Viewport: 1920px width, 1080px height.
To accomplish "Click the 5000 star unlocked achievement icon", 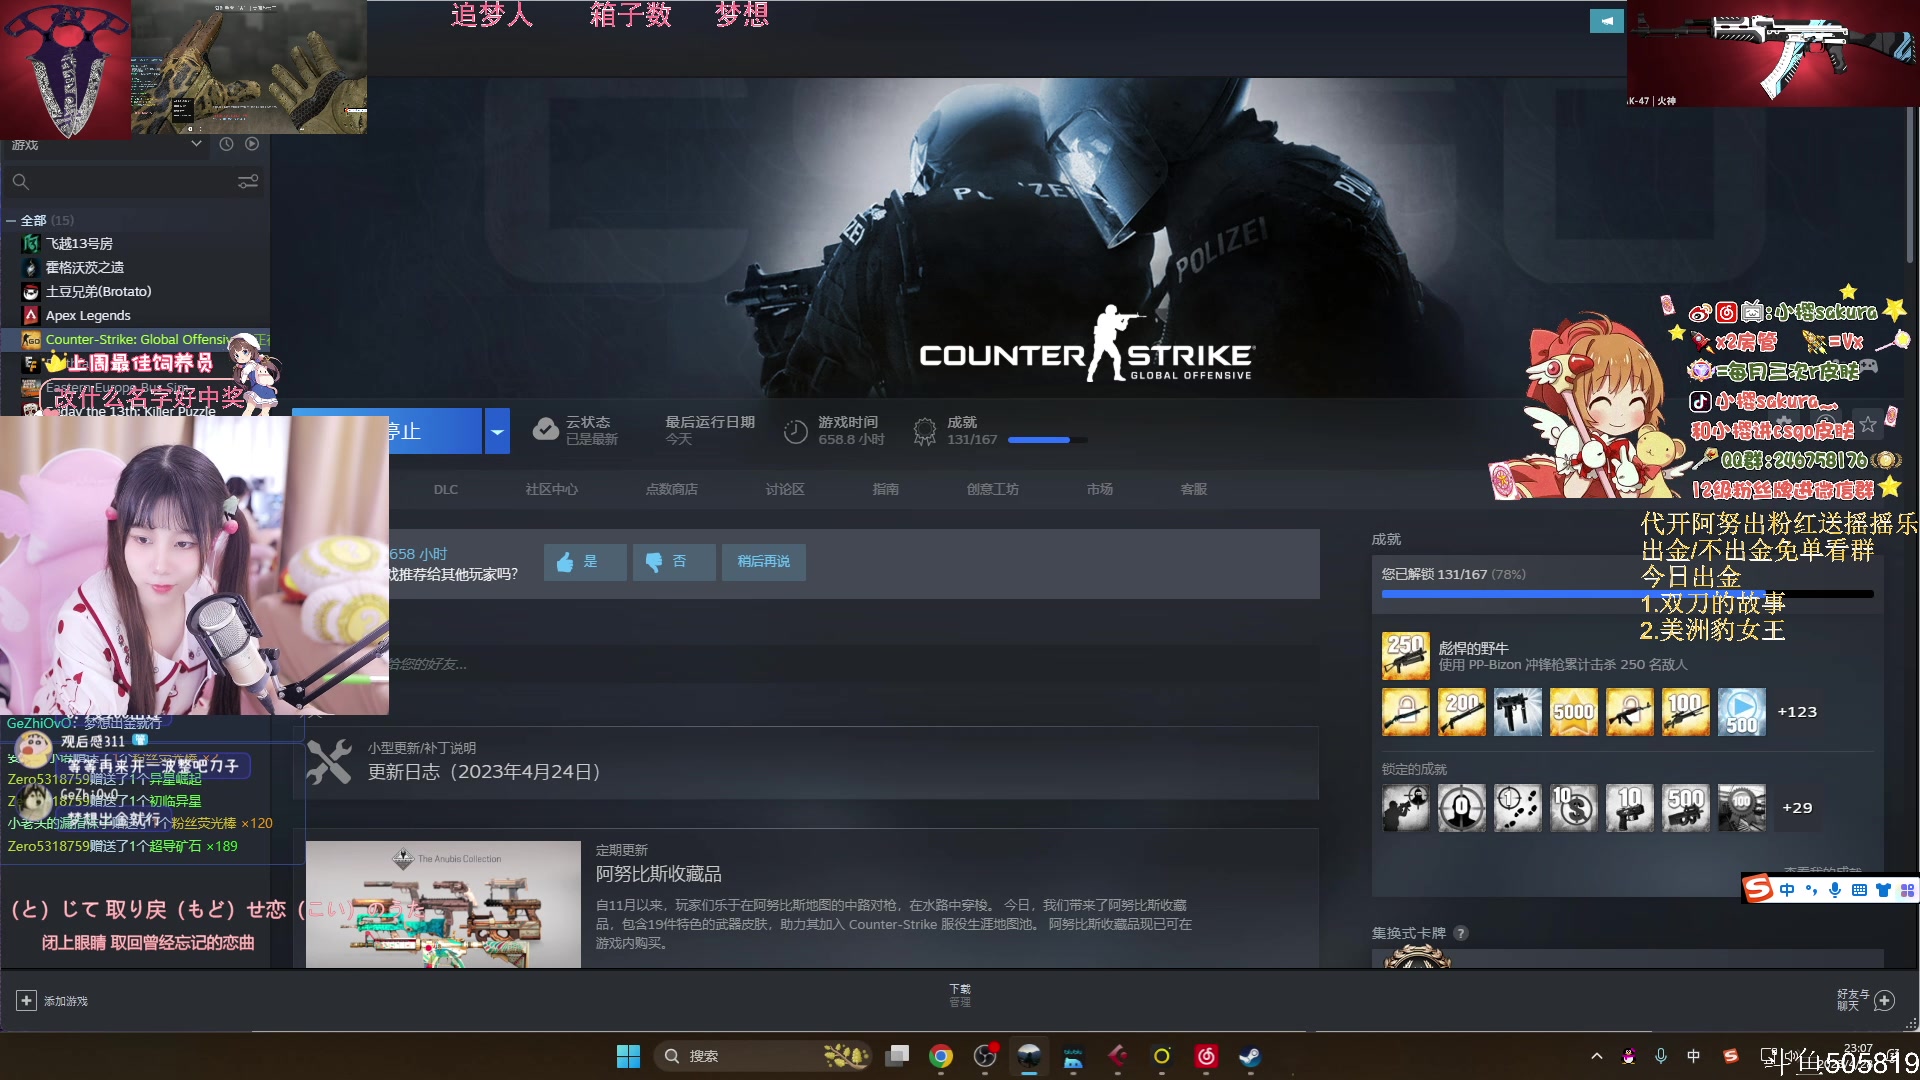I will (x=1573, y=712).
